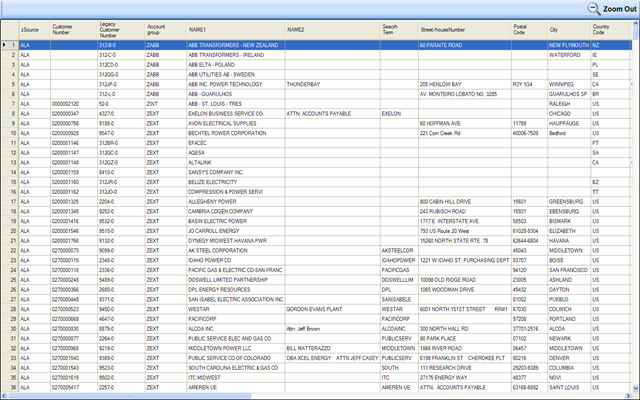Click City column header
This screenshot has width=640, height=400.
coord(569,30)
